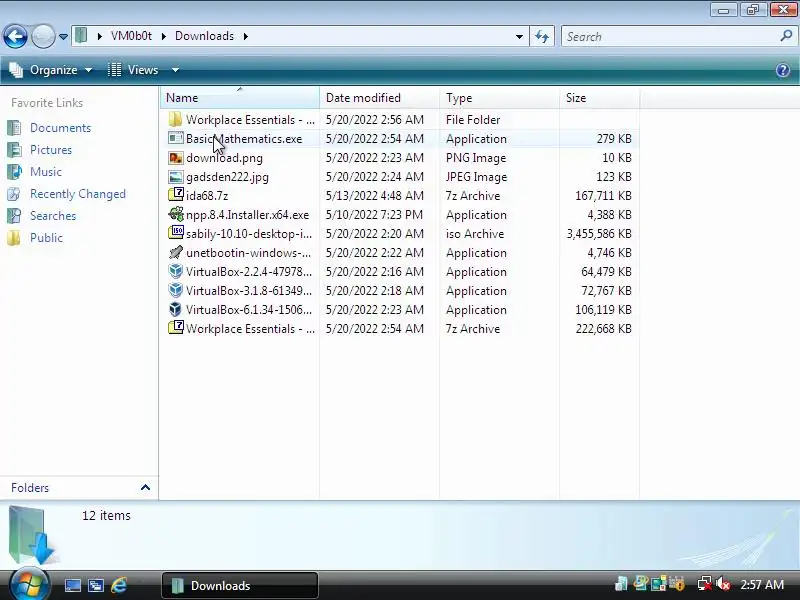
Task: Expand the arrow after Downloads in breadcrumb
Action: [x=246, y=36]
